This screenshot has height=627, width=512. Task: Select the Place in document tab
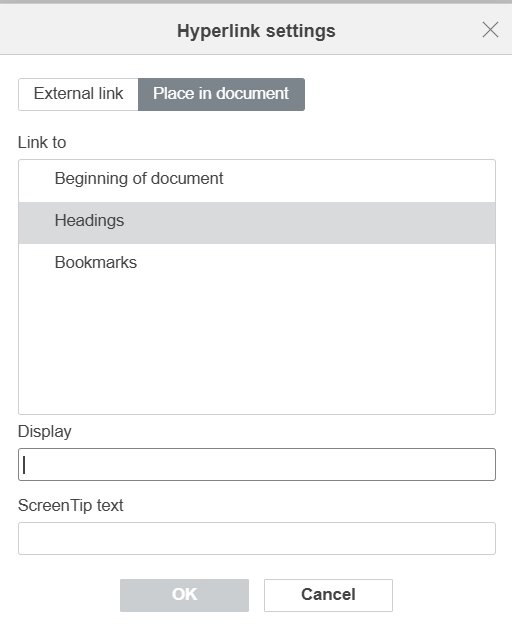[x=221, y=94]
